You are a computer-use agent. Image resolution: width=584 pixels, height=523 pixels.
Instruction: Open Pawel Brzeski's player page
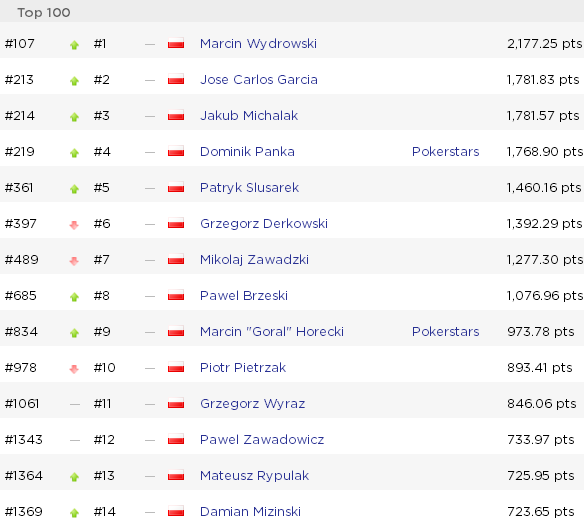point(244,296)
